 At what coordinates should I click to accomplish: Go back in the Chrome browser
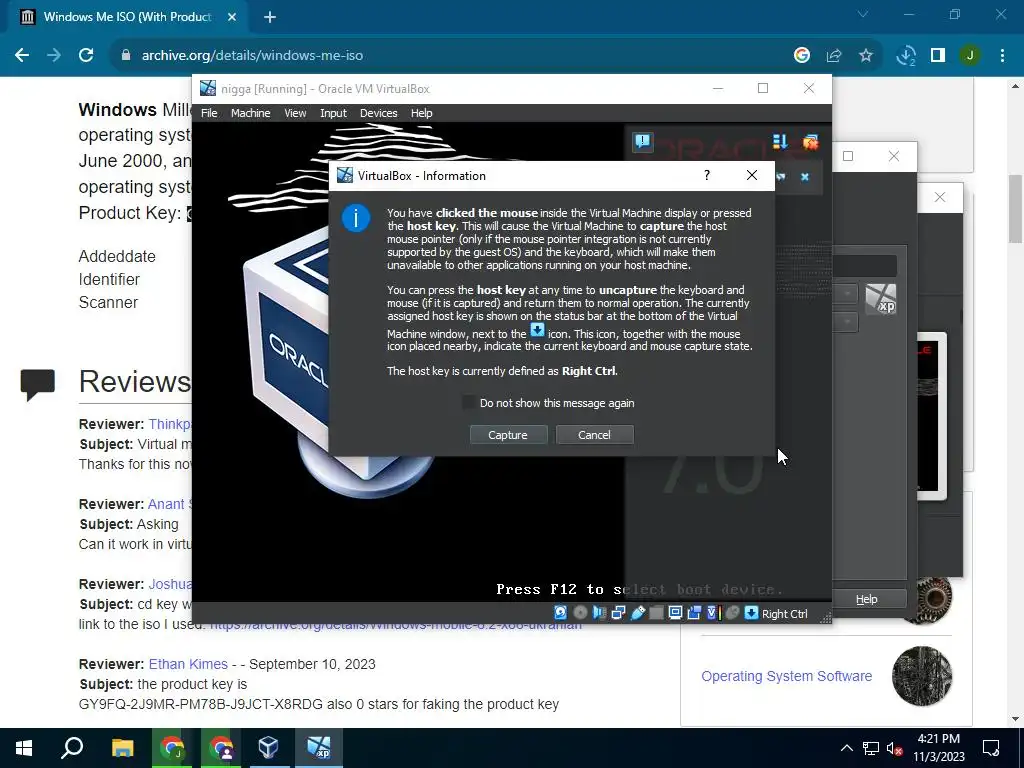(x=22, y=56)
